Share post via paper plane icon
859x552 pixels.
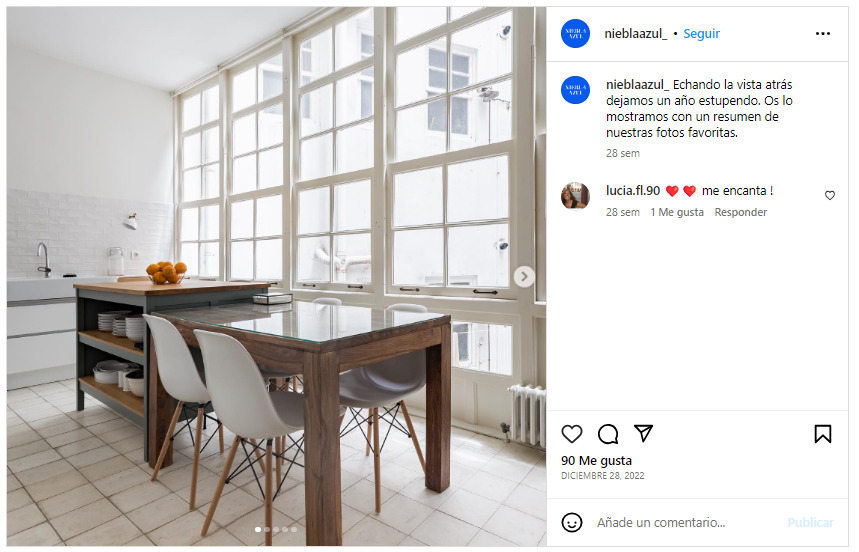coord(644,433)
